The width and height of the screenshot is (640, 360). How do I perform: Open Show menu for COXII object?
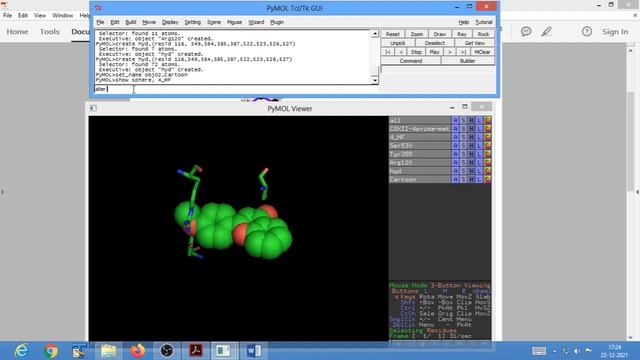[463, 129]
